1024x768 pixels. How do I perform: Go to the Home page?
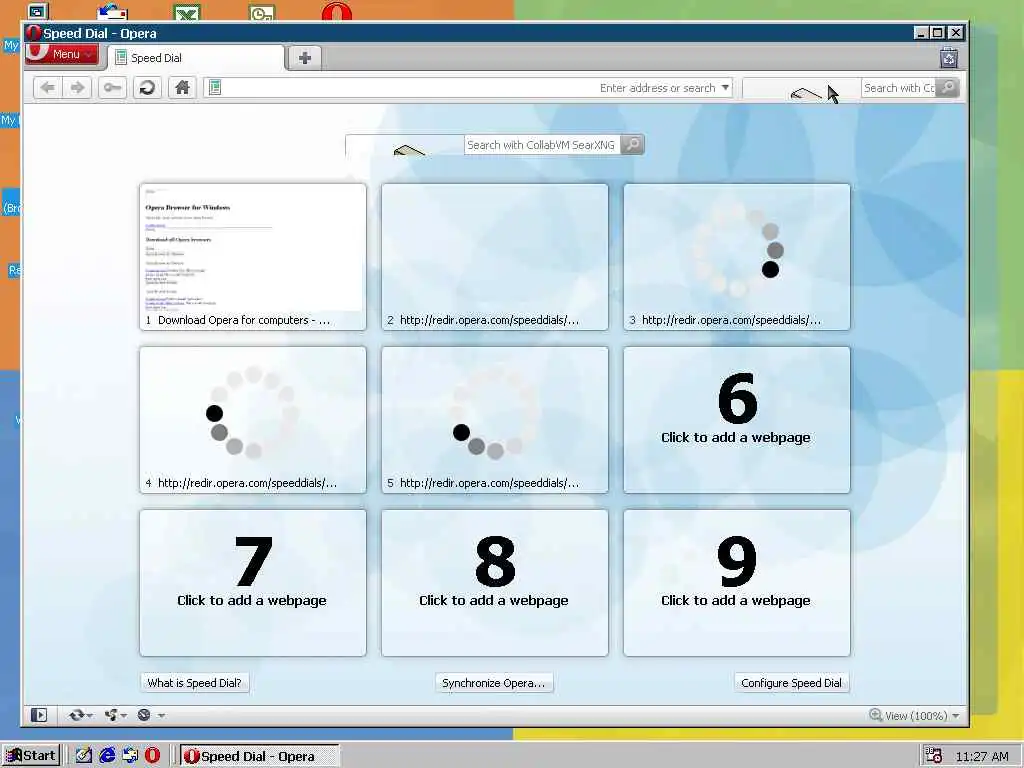point(182,88)
